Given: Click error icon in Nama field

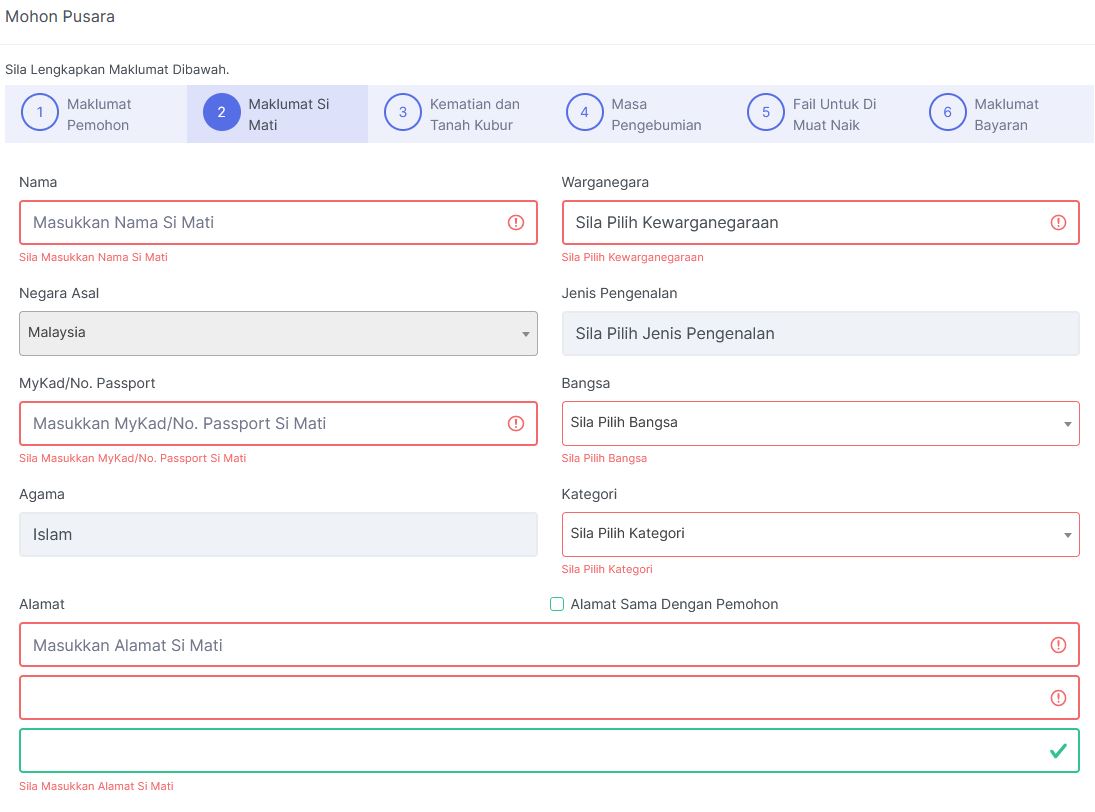Looking at the screenshot, I should (x=516, y=223).
